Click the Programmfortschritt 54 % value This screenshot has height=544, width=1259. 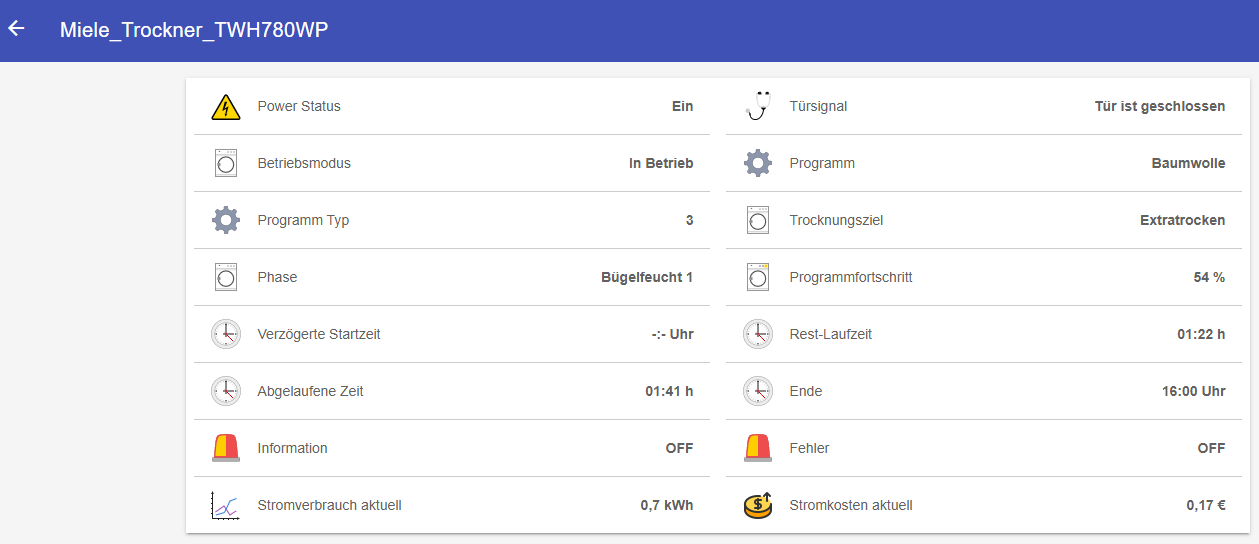click(1209, 277)
